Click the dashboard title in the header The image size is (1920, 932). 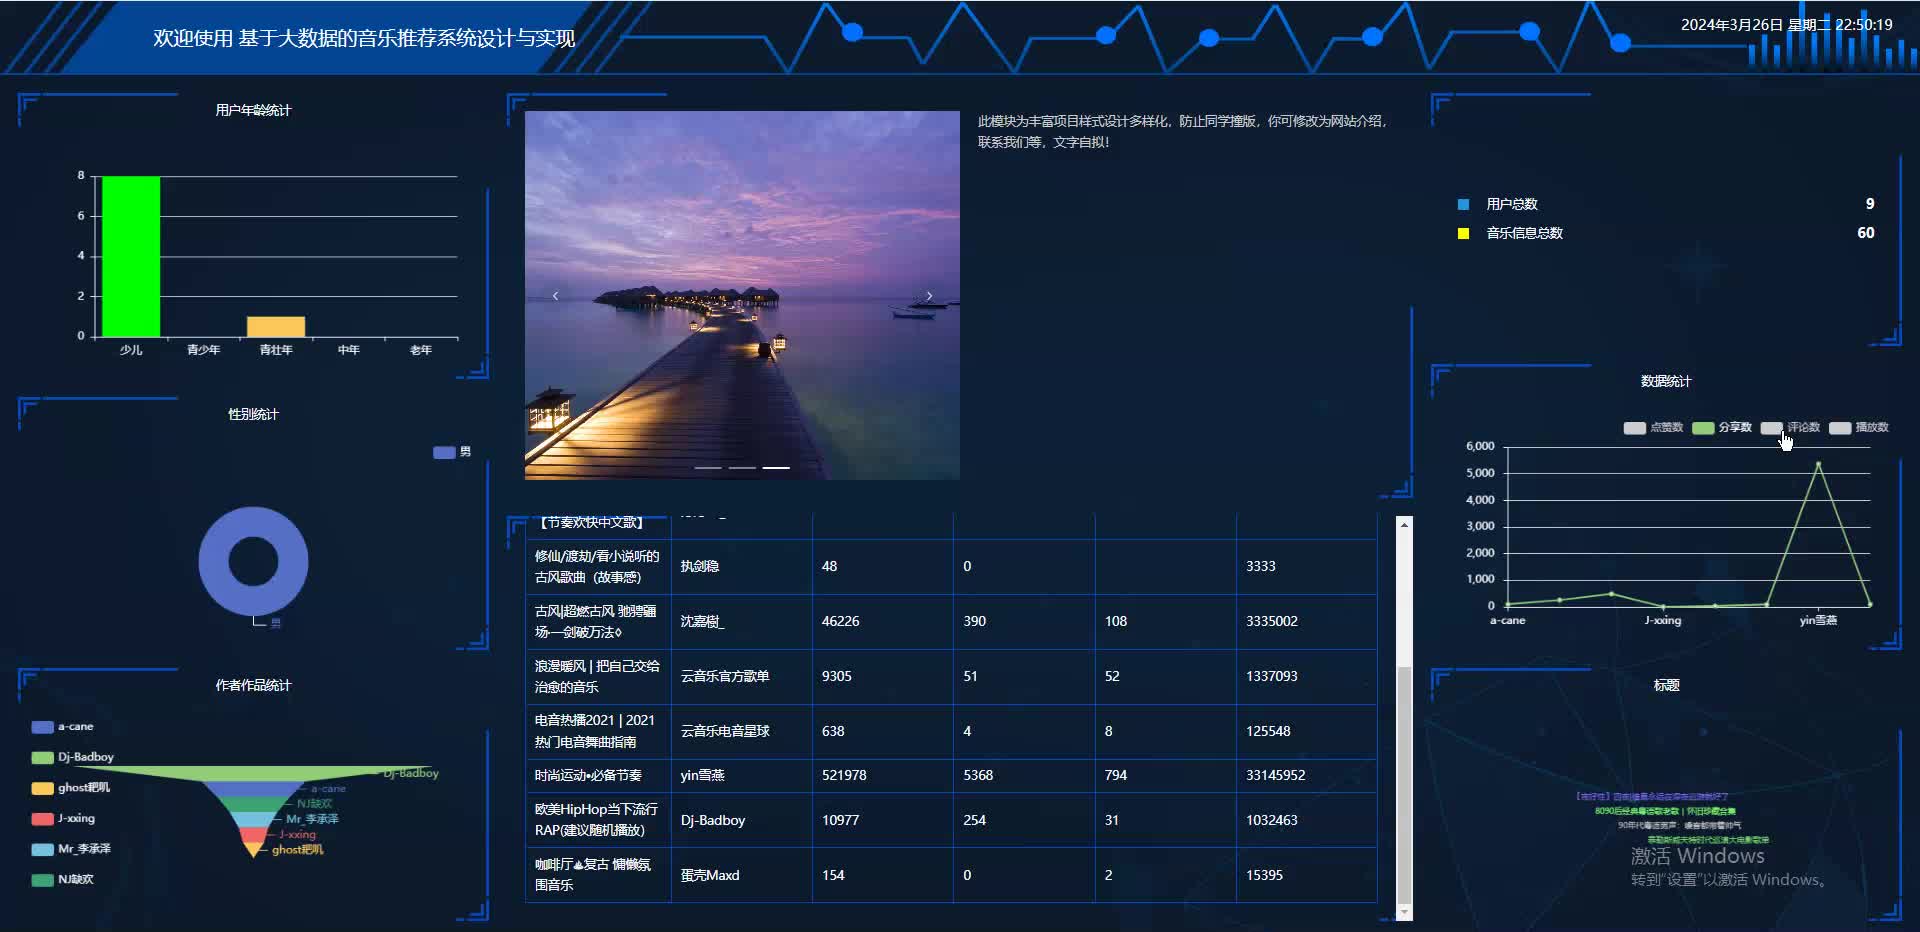tap(364, 38)
